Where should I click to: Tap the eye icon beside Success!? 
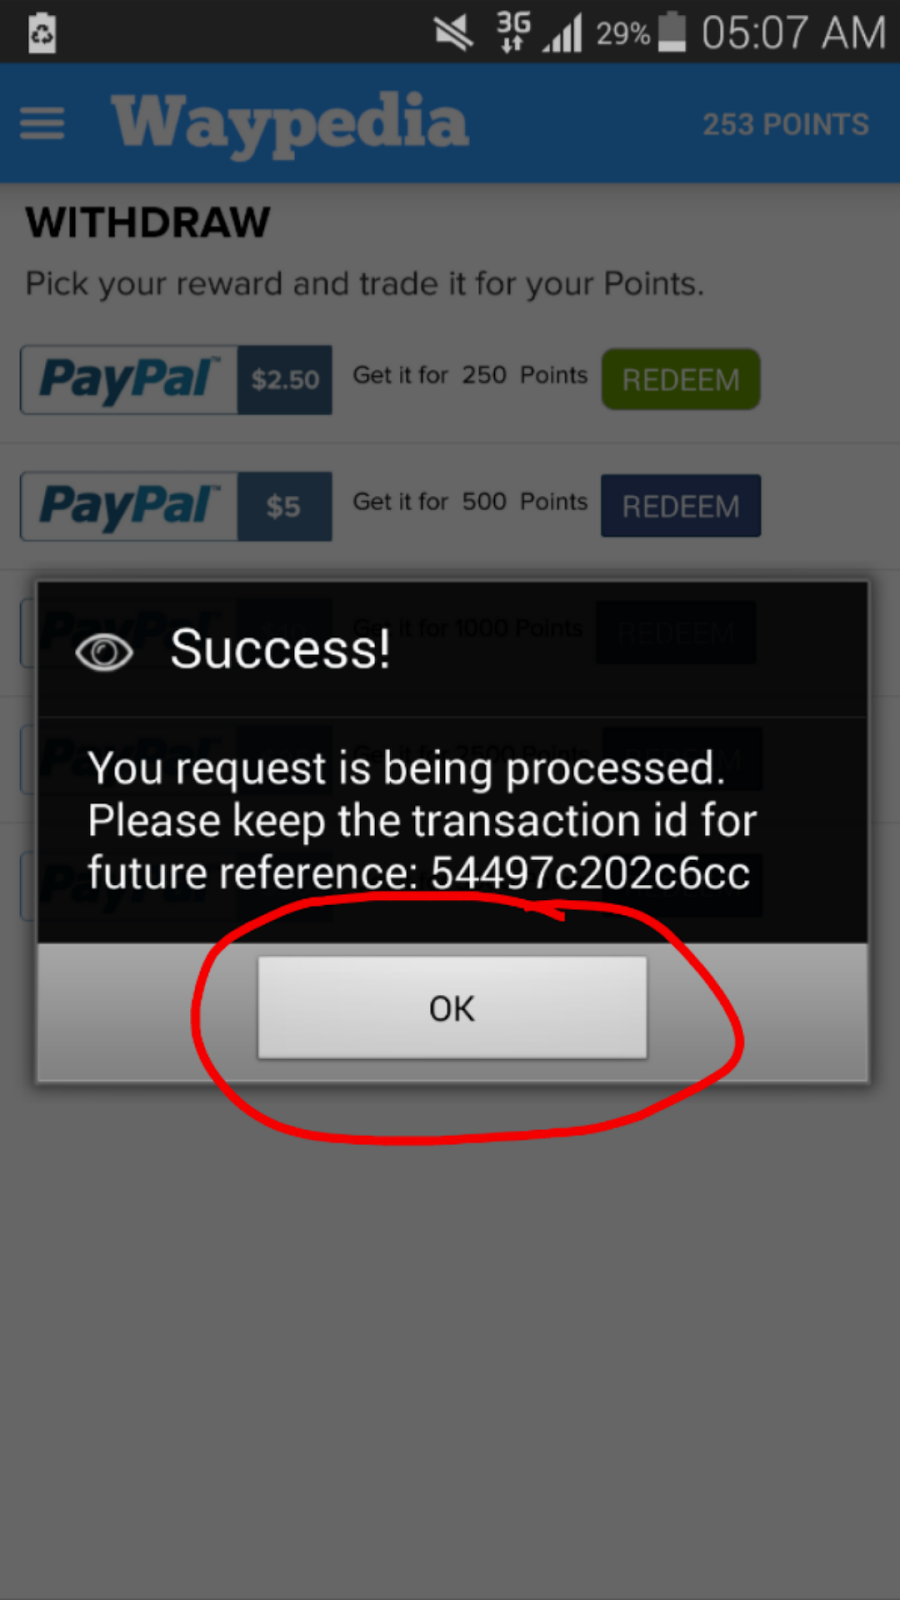tap(104, 652)
